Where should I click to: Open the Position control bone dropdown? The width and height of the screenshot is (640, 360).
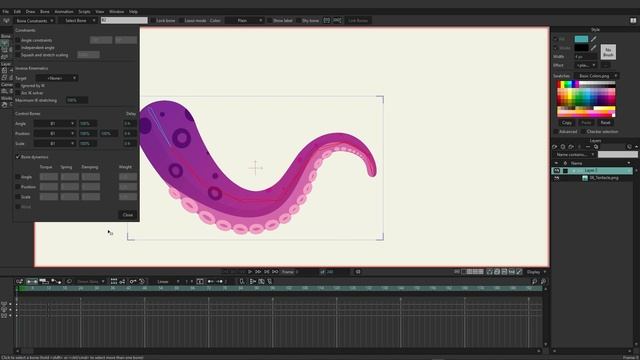pyautogui.click(x=54, y=133)
